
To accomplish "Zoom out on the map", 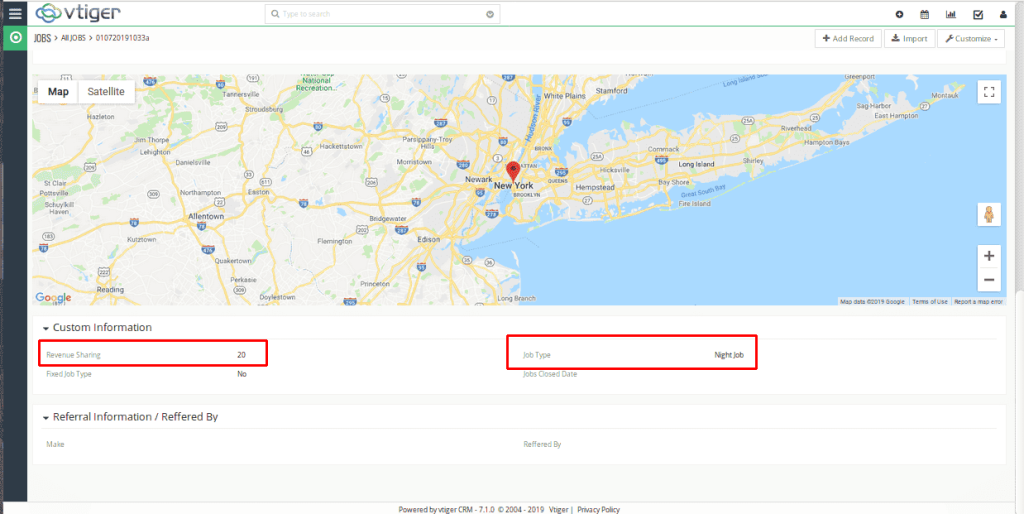I will (x=988, y=280).
